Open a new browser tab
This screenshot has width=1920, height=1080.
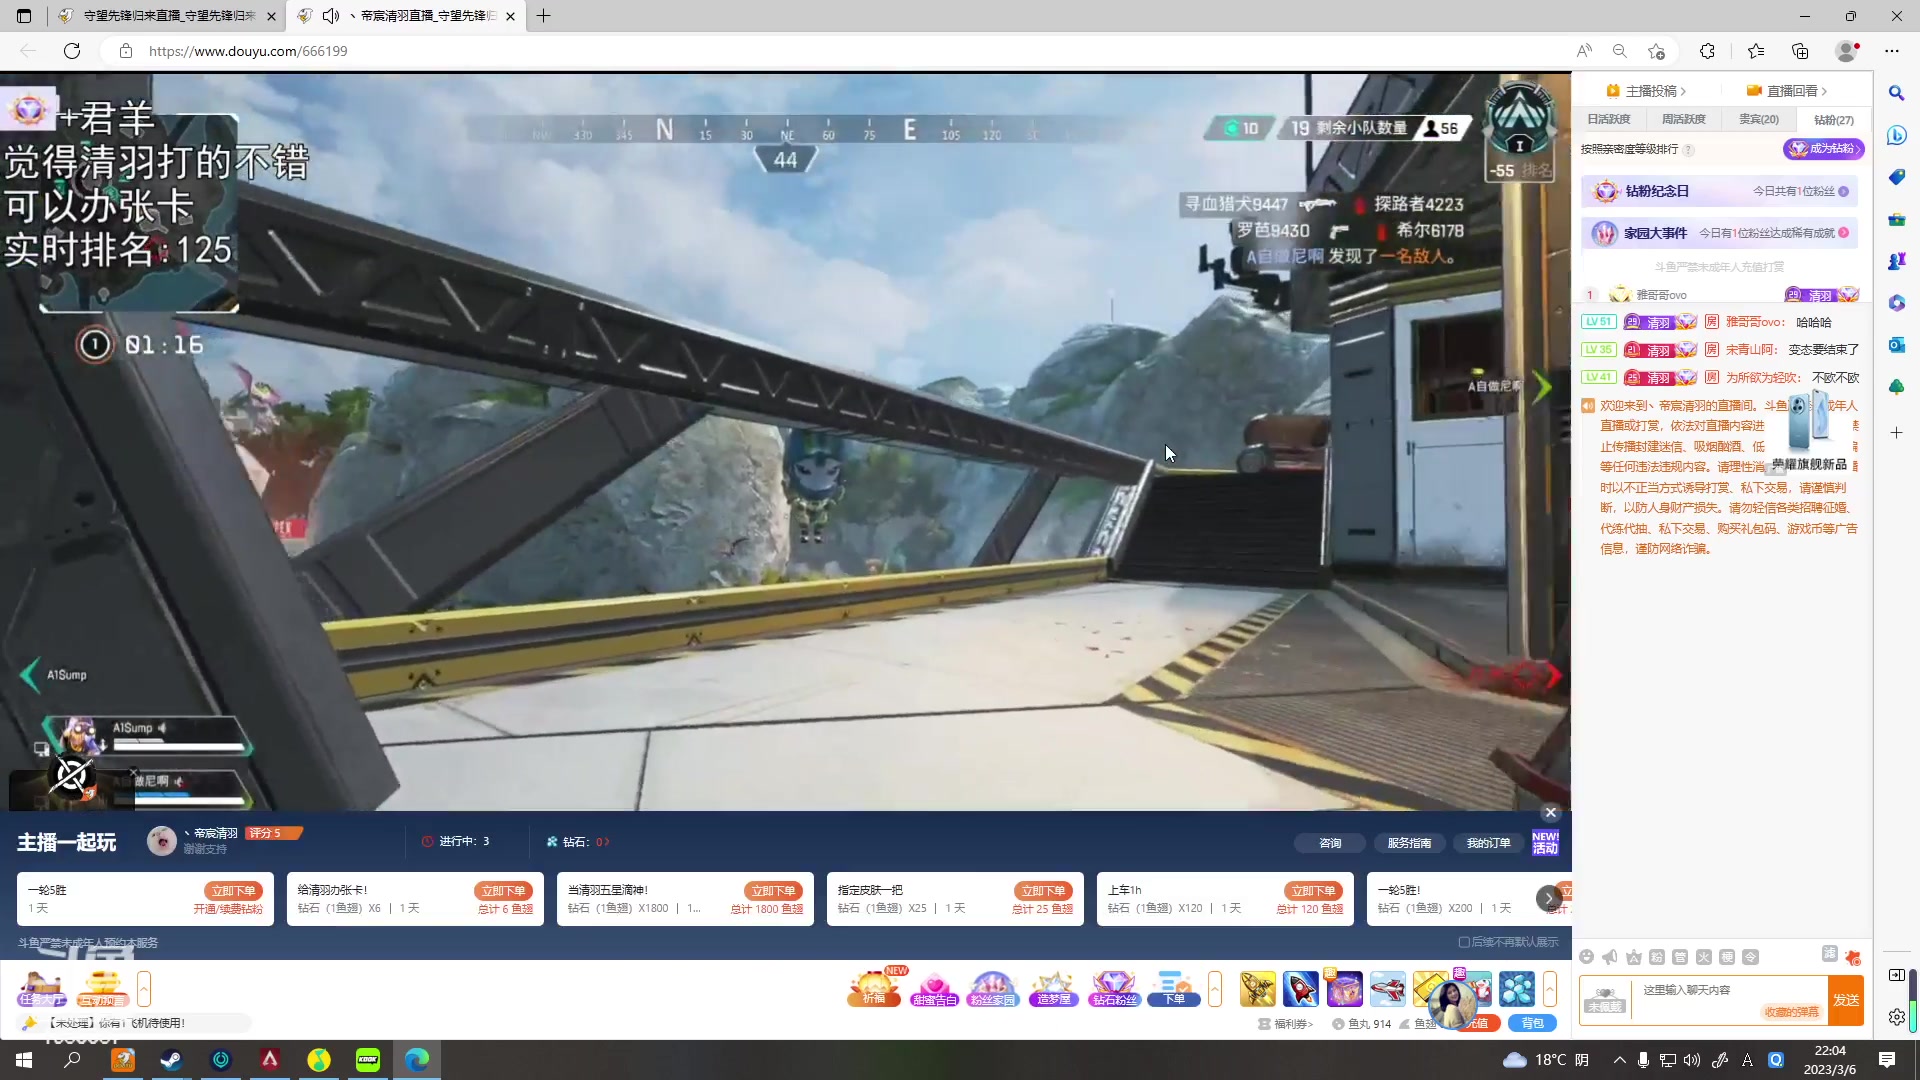[x=543, y=16]
